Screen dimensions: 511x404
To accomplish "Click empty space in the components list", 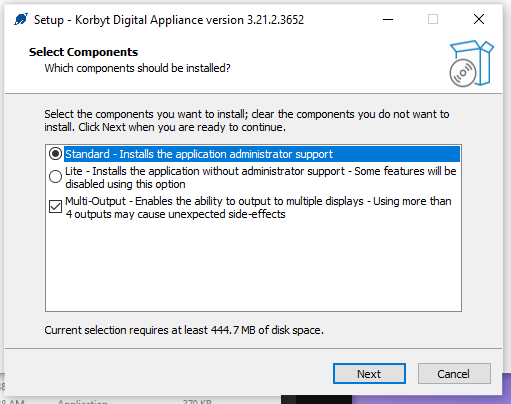I will pos(253,267).
